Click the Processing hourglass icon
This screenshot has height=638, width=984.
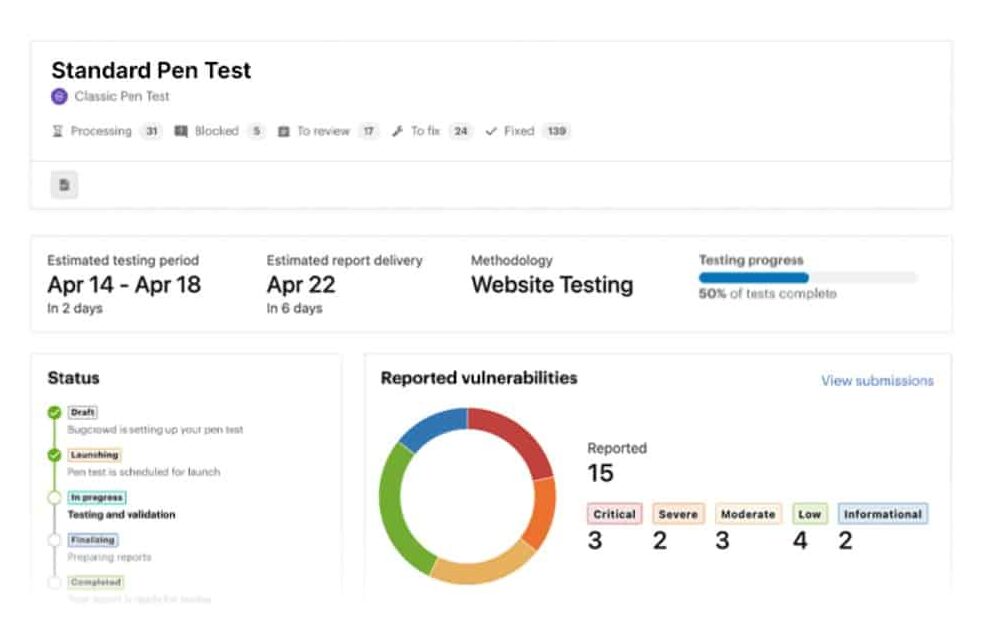58,131
